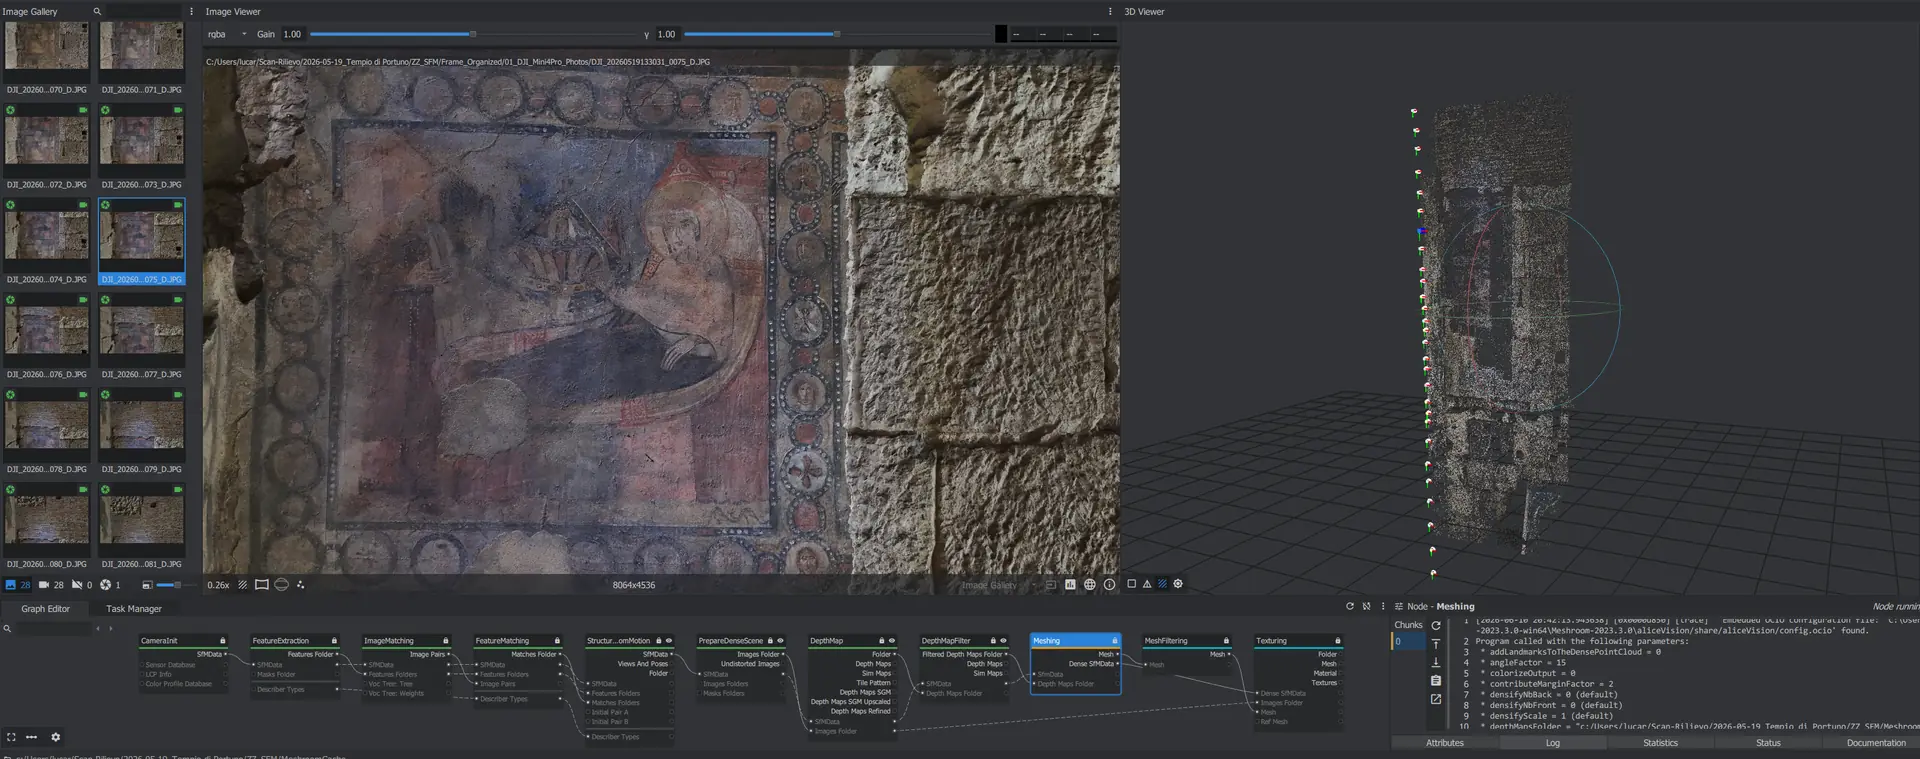Click the image info icon in viewer

[1109, 585]
